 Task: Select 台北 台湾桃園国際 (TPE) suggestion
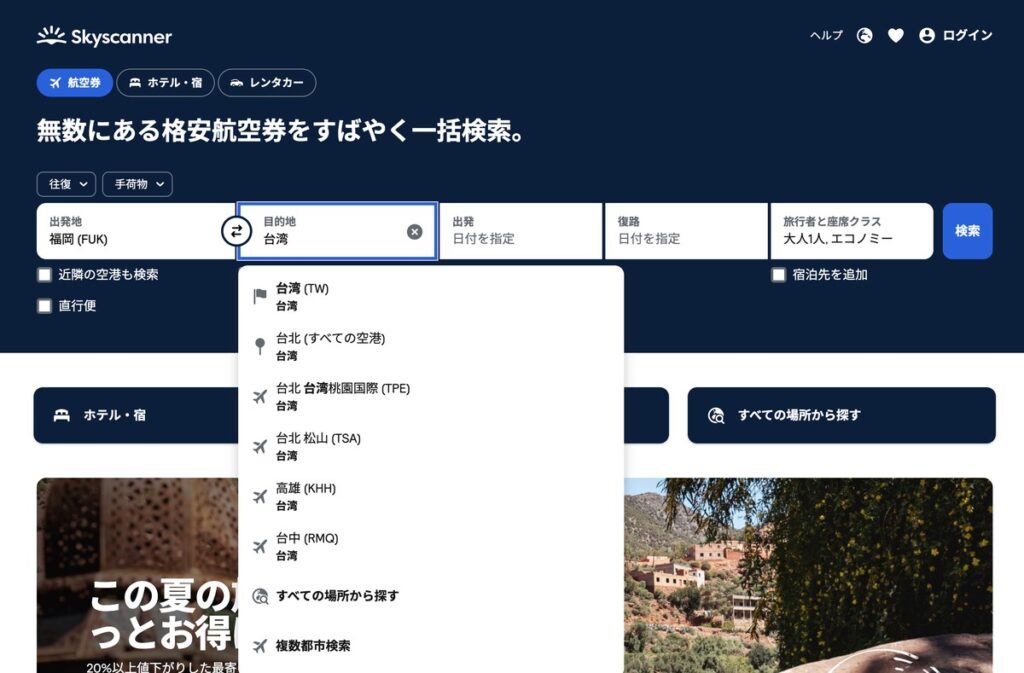pos(431,396)
